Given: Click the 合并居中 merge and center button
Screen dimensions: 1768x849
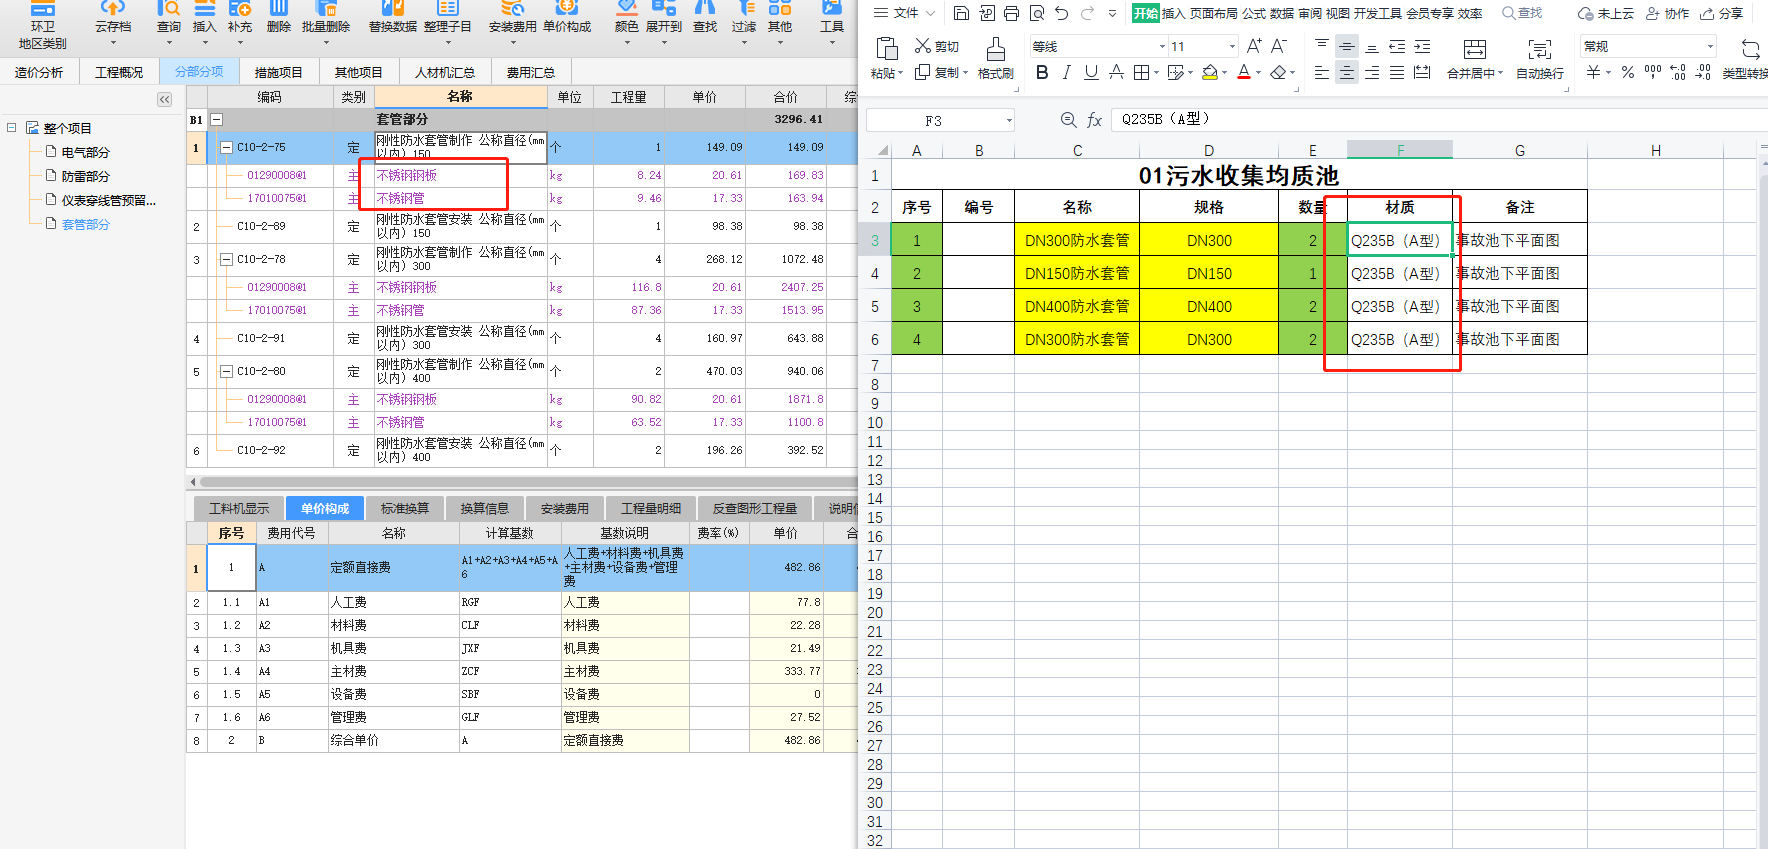Looking at the screenshot, I should 1475,59.
